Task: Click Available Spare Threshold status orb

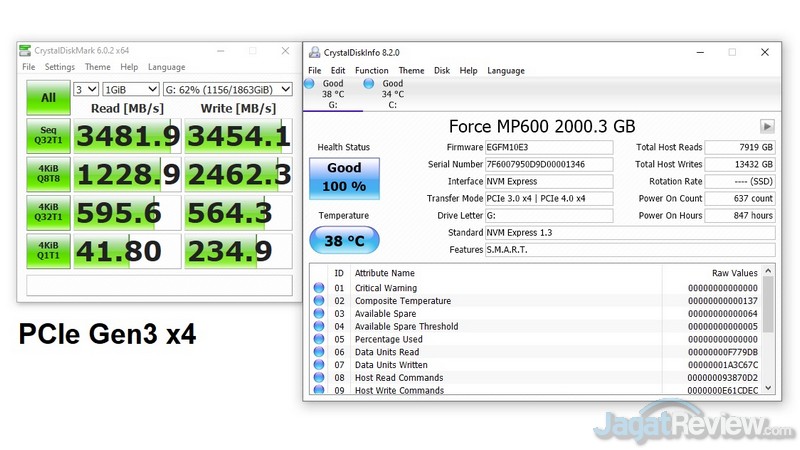Action: (x=319, y=326)
